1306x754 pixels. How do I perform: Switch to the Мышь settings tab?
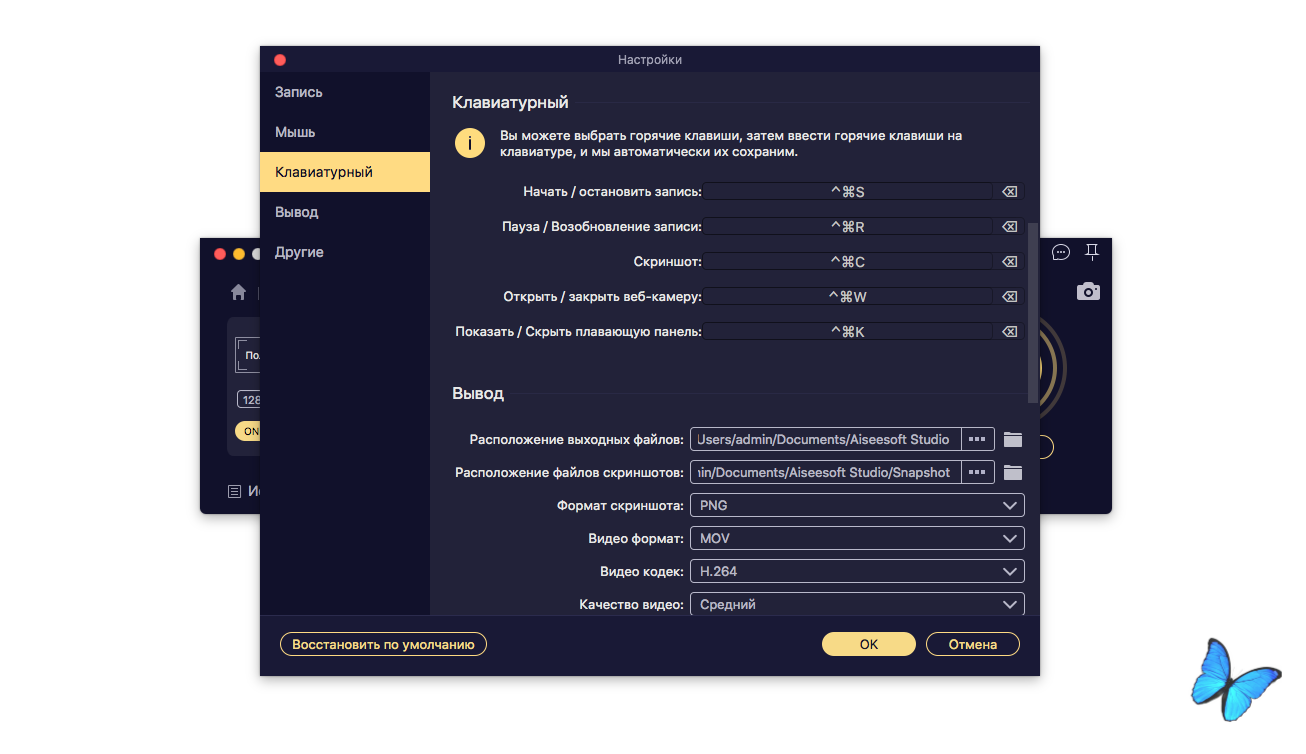[x=345, y=132]
